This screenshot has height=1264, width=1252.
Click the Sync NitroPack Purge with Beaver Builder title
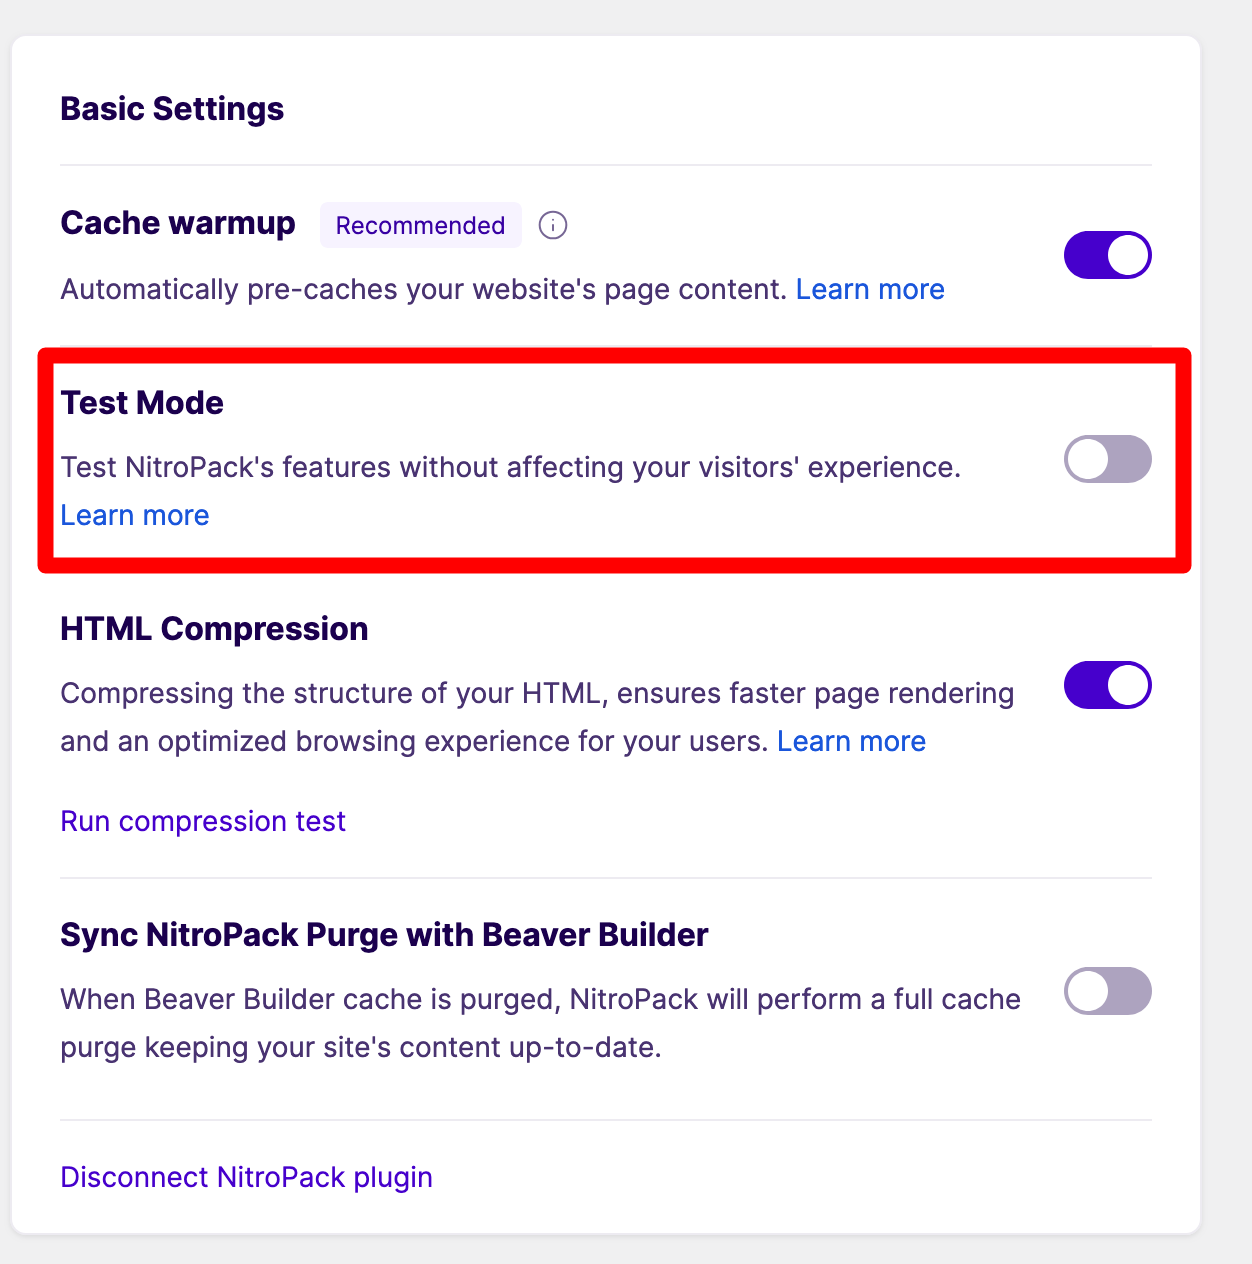[x=384, y=934]
